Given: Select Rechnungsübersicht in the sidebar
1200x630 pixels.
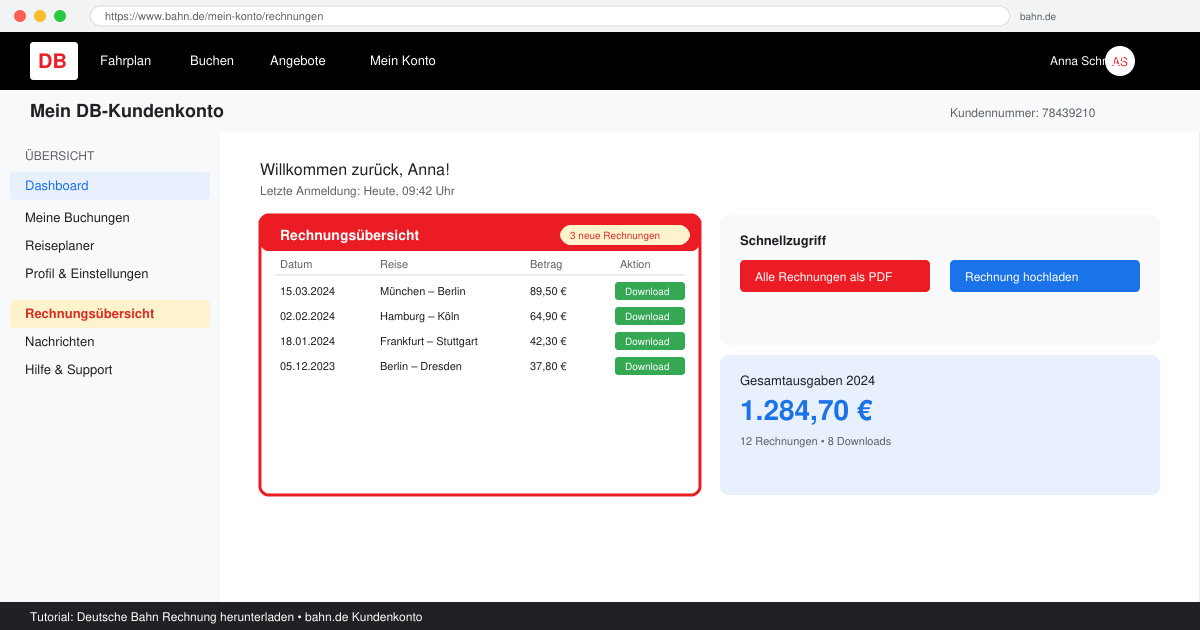Looking at the screenshot, I should (110, 314).
